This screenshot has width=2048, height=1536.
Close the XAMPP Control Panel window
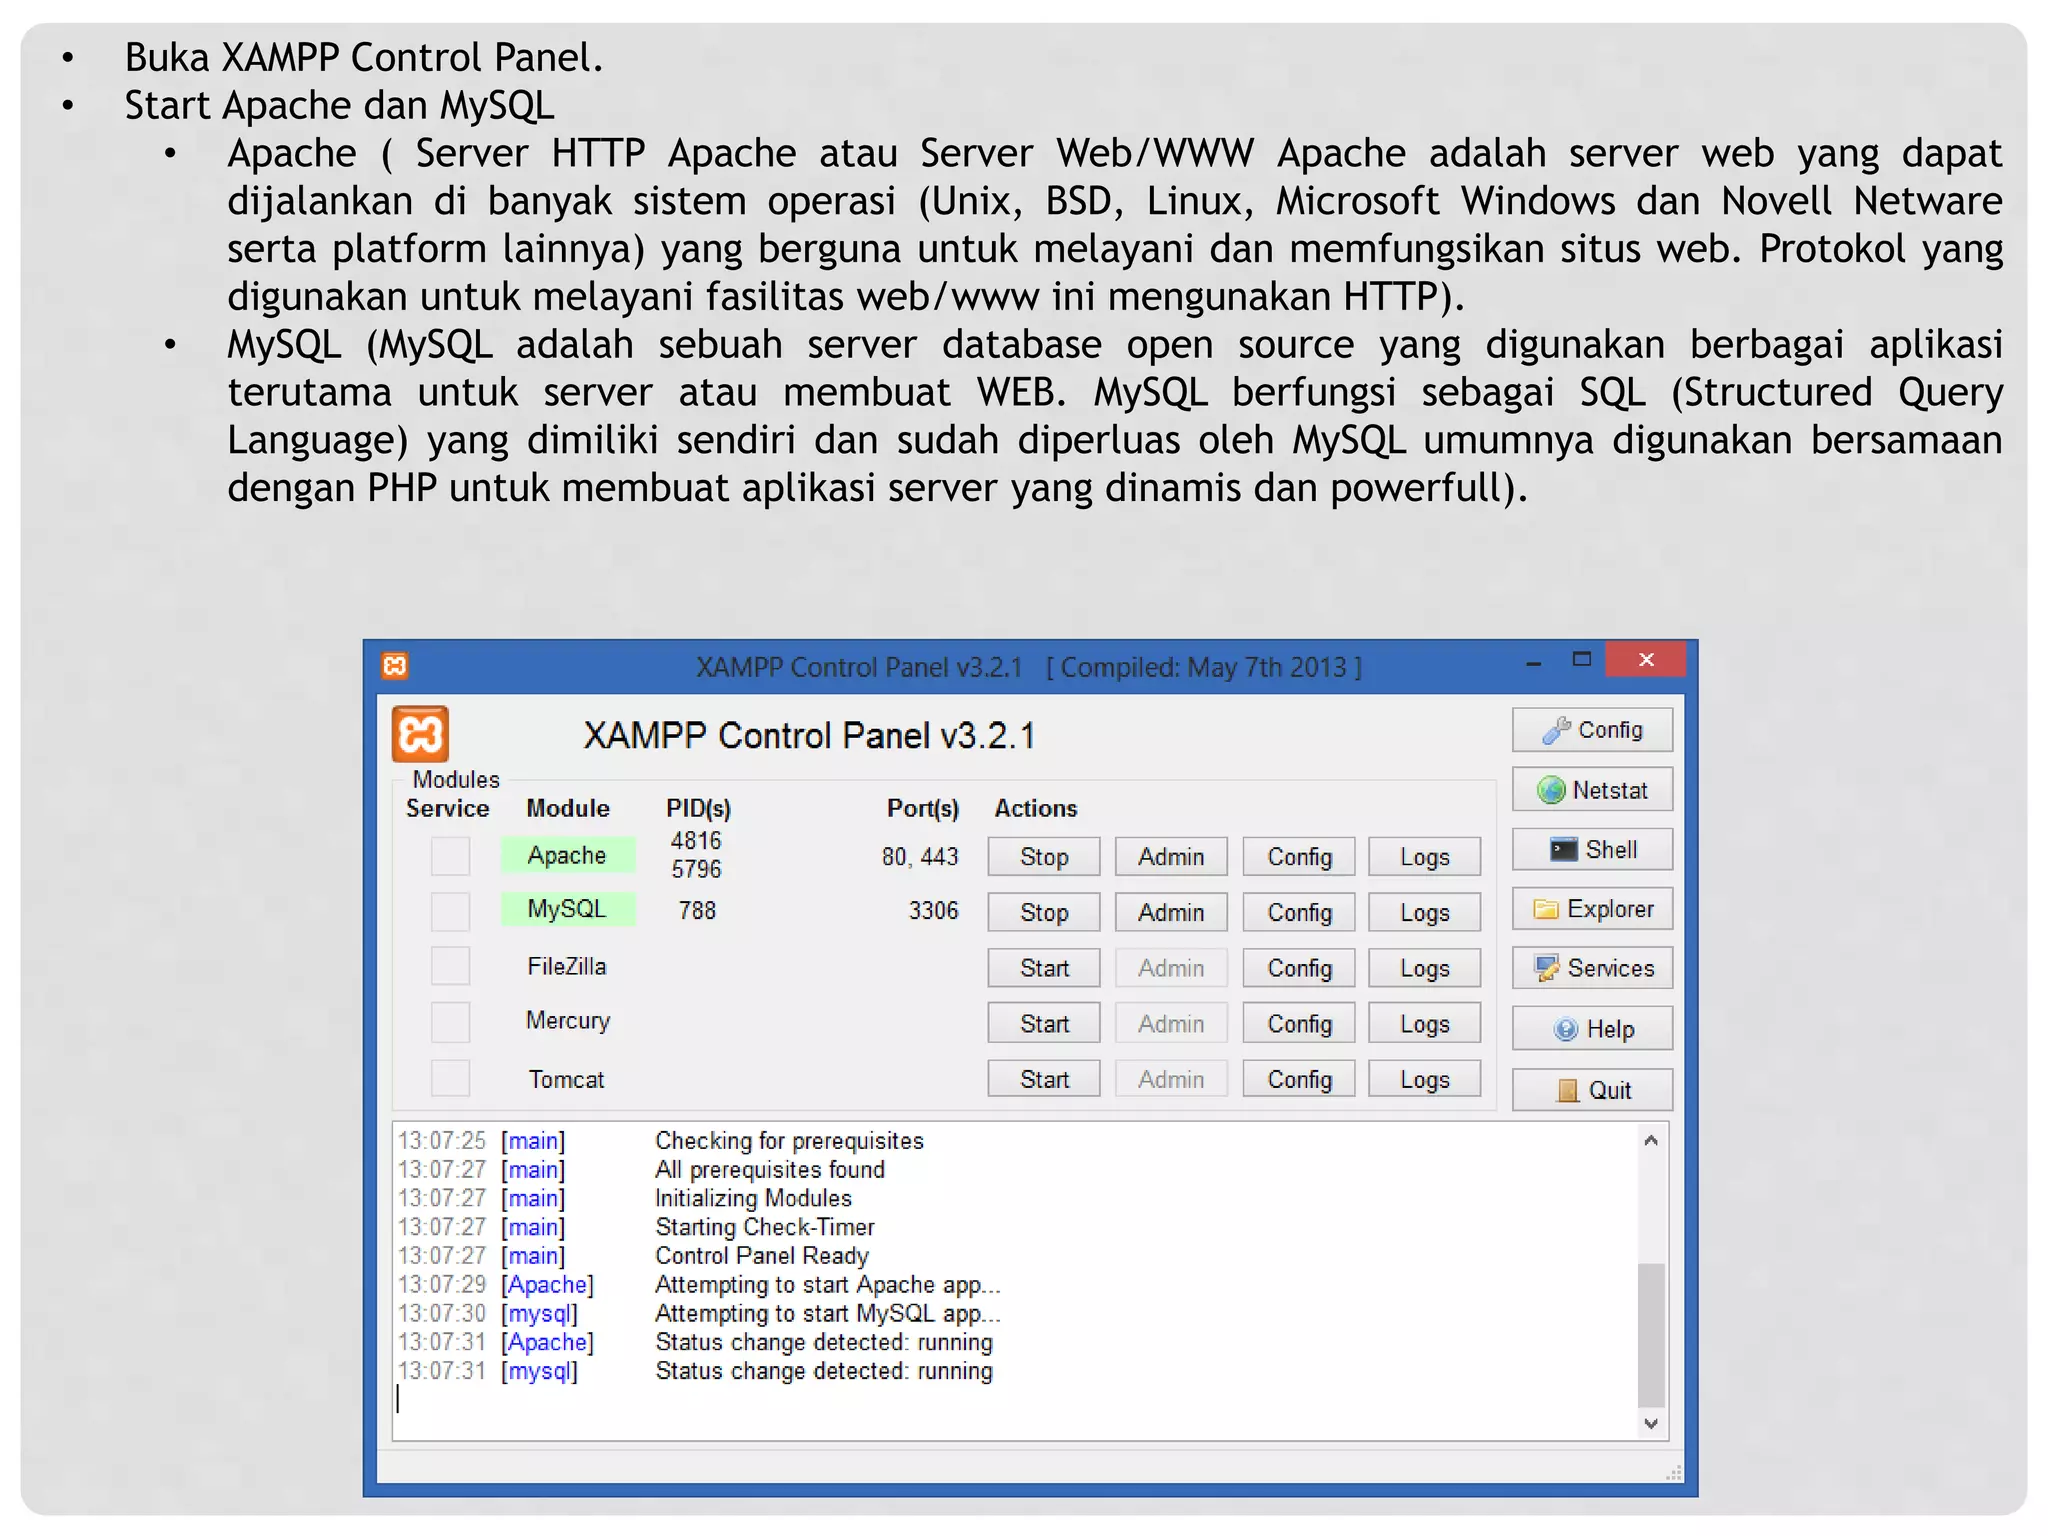1646,660
